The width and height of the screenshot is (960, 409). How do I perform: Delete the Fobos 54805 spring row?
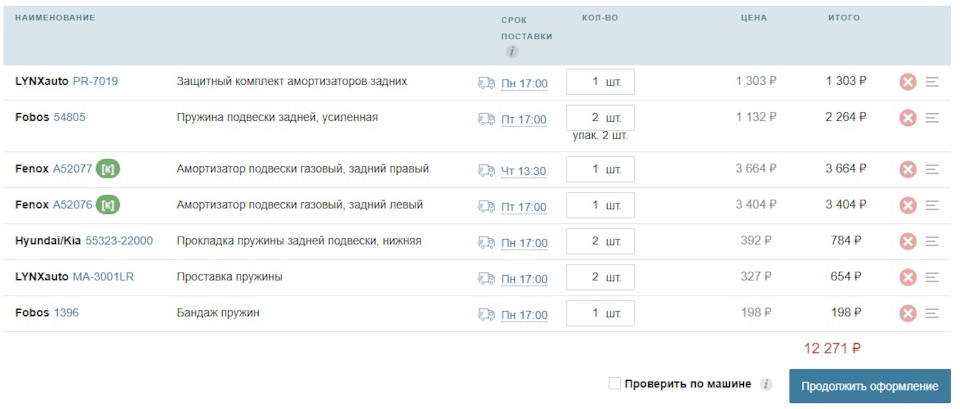coord(907,118)
